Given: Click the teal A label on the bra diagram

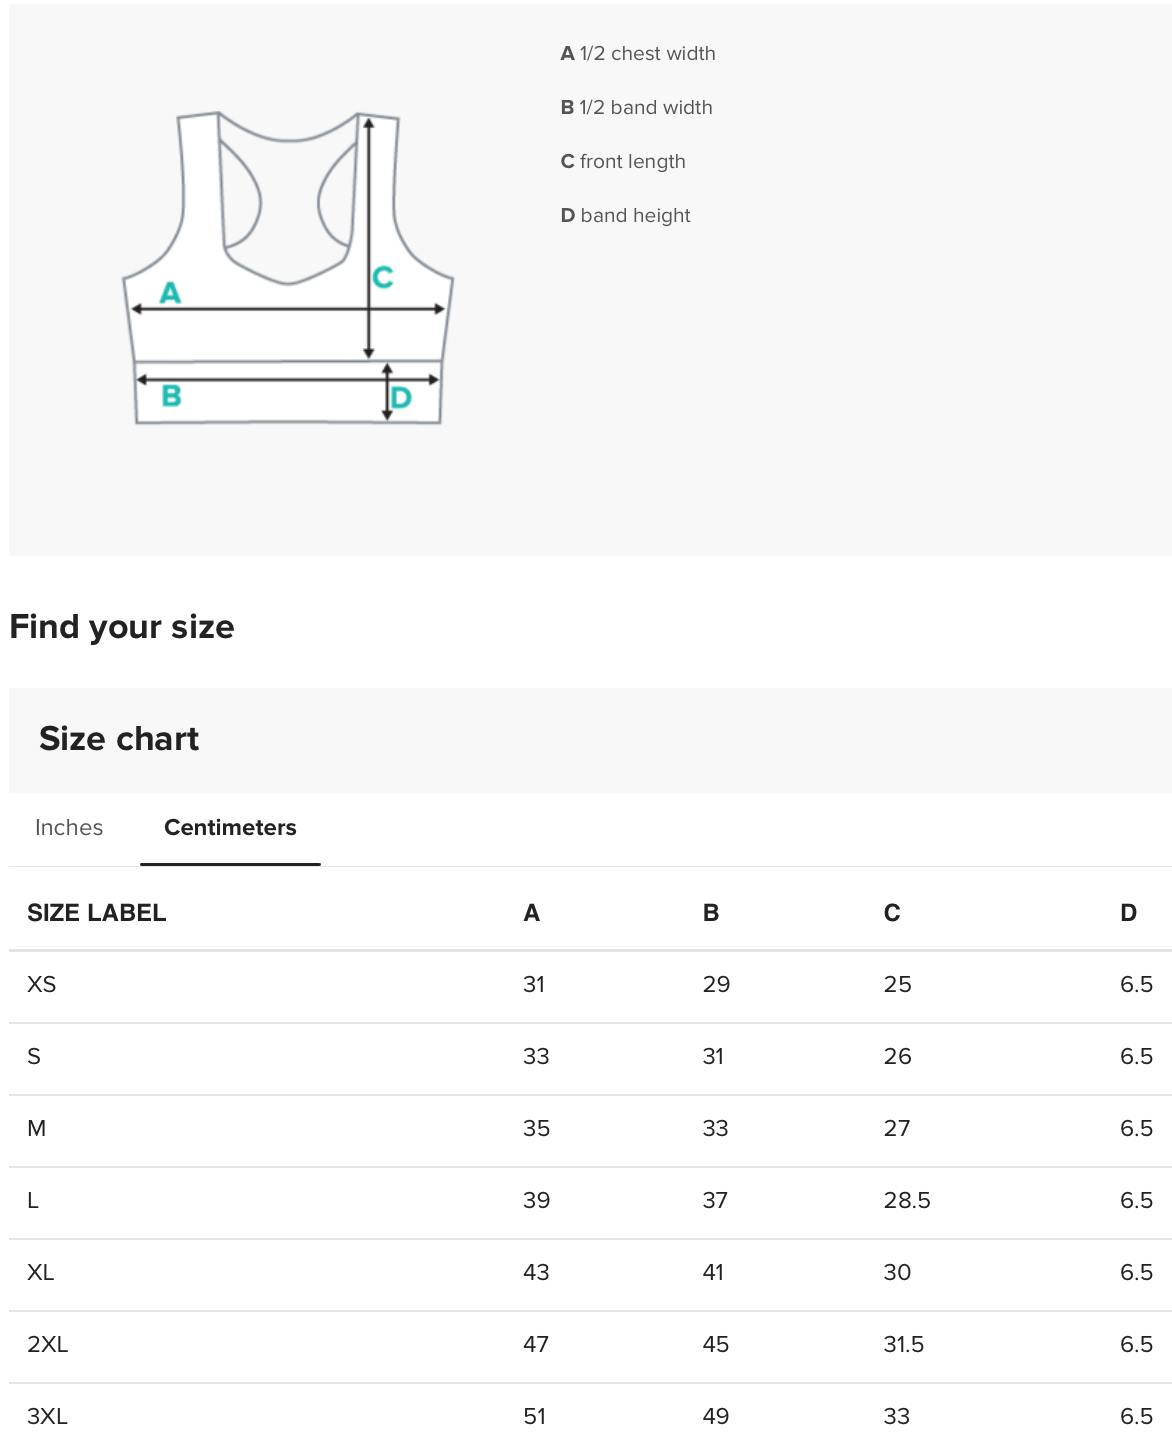Looking at the screenshot, I should [171, 293].
